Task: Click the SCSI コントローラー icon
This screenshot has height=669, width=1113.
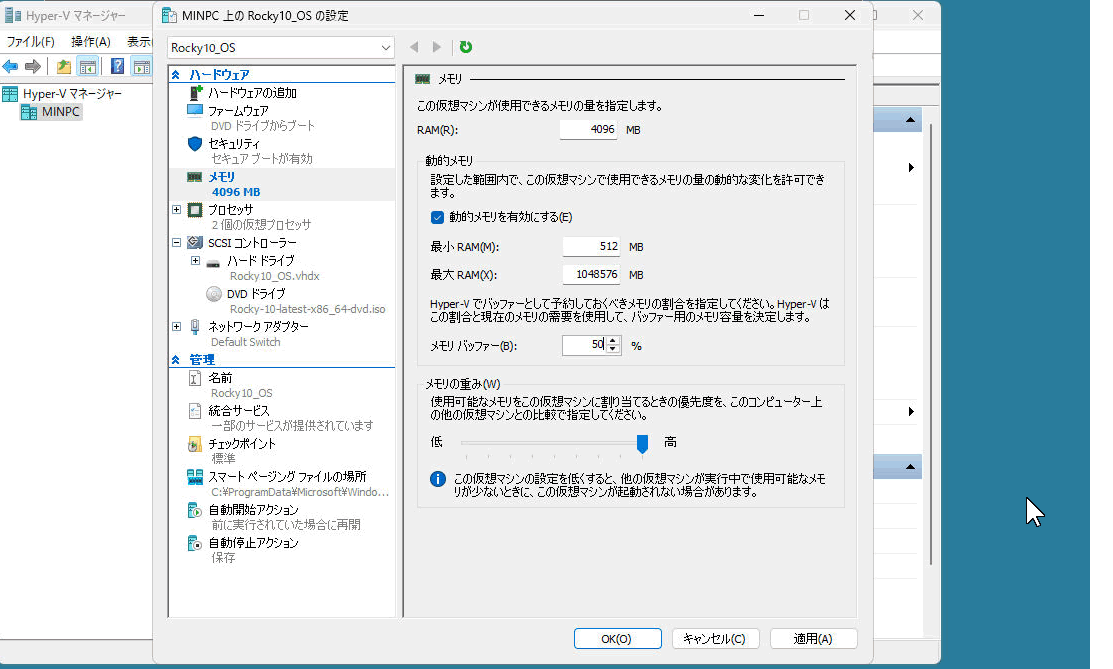Action: tap(195, 242)
